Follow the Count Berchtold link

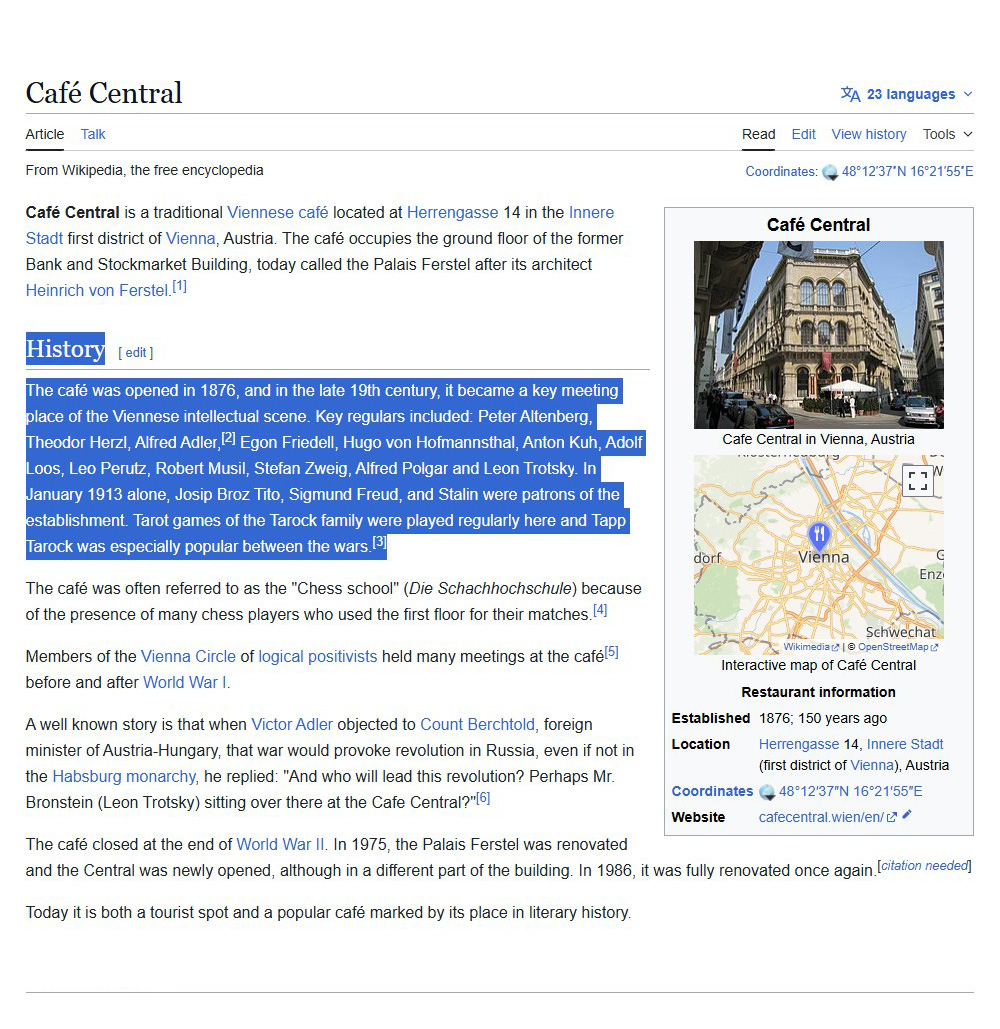pyautogui.click(x=478, y=724)
